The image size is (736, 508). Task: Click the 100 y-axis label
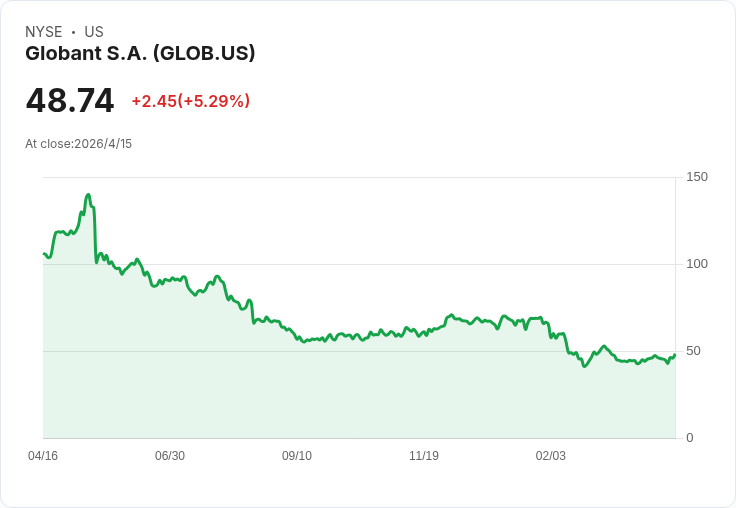coord(697,264)
